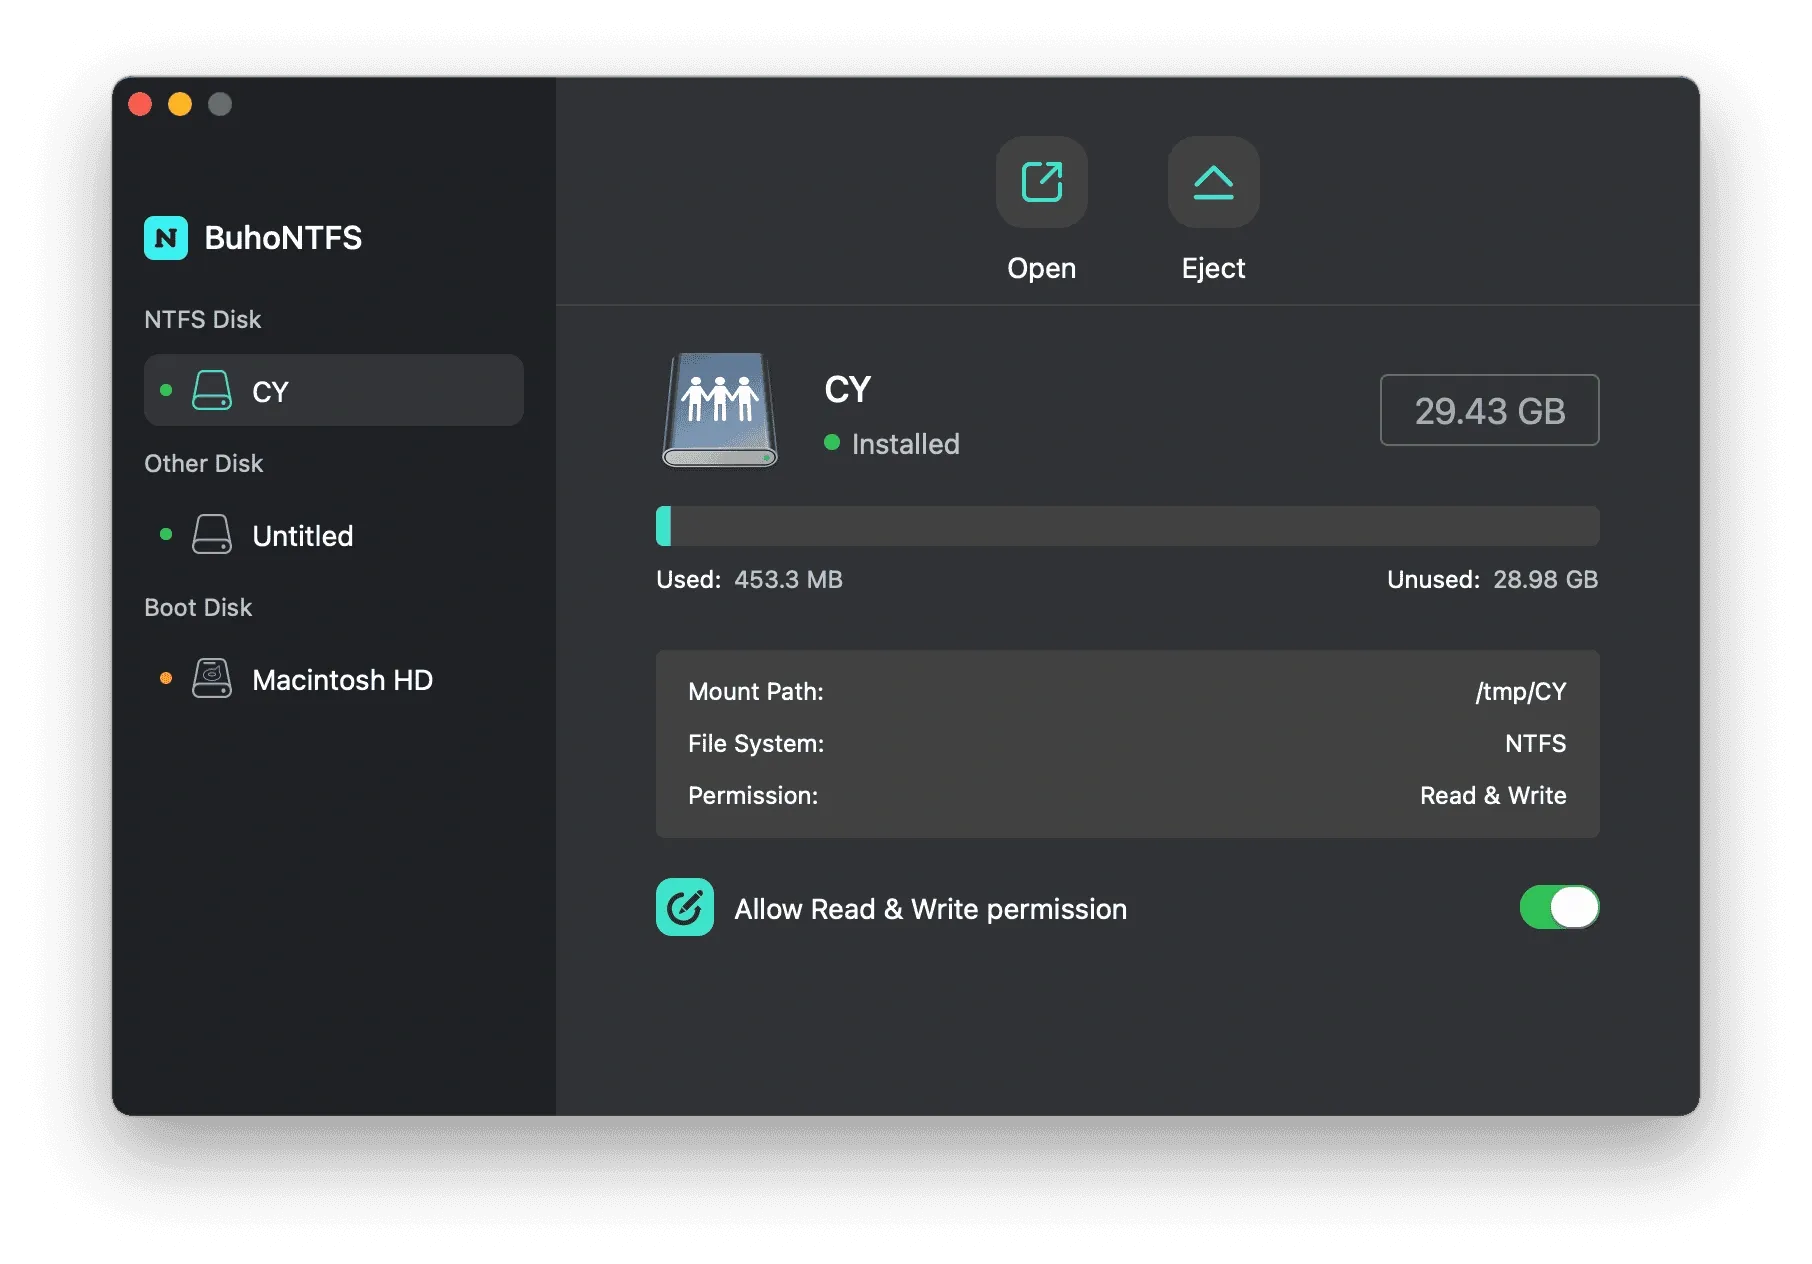Image resolution: width=1812 pixels, height=1264 pixels.
Task: Click the orange status dot beside Macintosh HD
Action: point(166,679)
